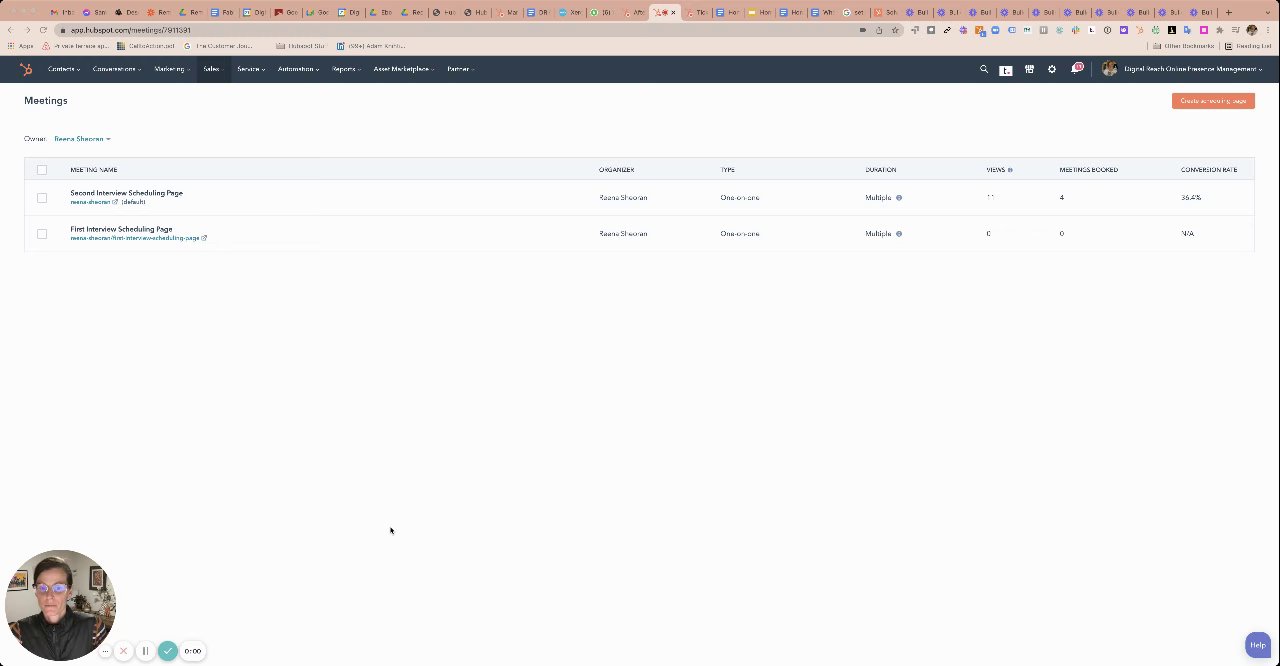1280x666 pixels.
Task: Click info icon next to First Interview's Multiple duration
Action: pyautogui.click(x=899, y=234)
